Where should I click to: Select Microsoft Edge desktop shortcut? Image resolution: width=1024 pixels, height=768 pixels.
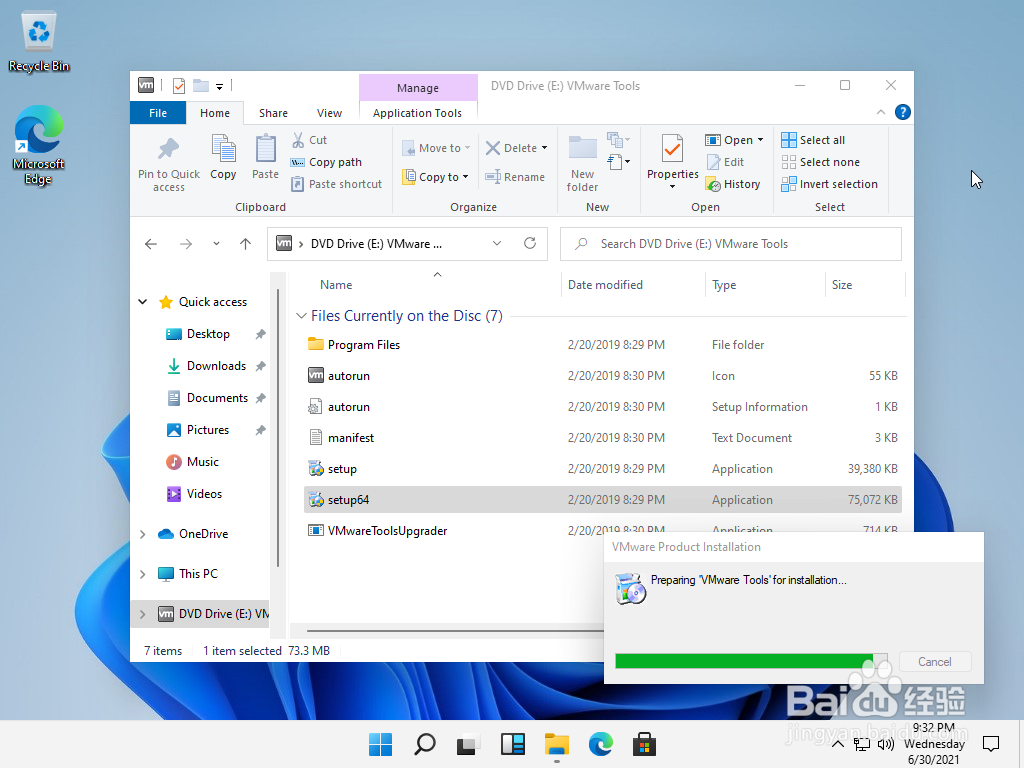[39, 146]
